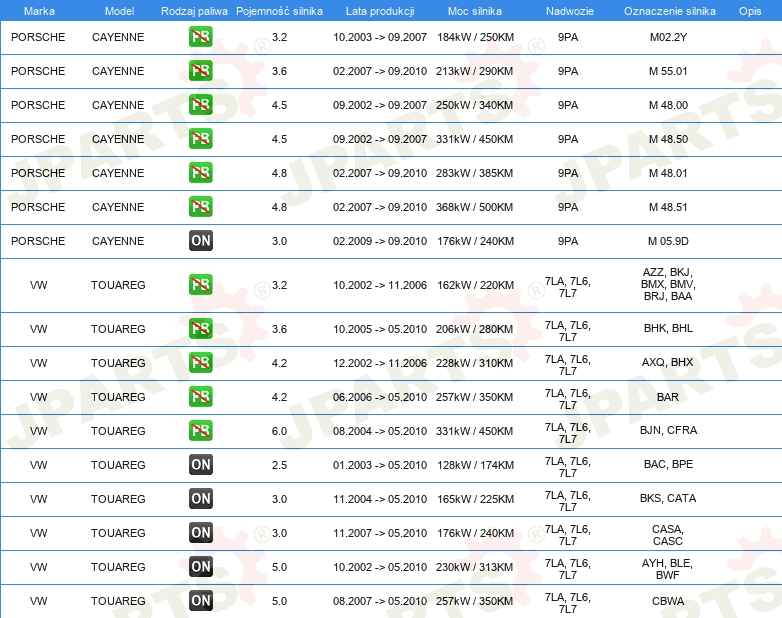Select engine code M 48.50 cell
Image resolution: width=782 pixels, height=618 pixels.
click(x=668, y=139)
